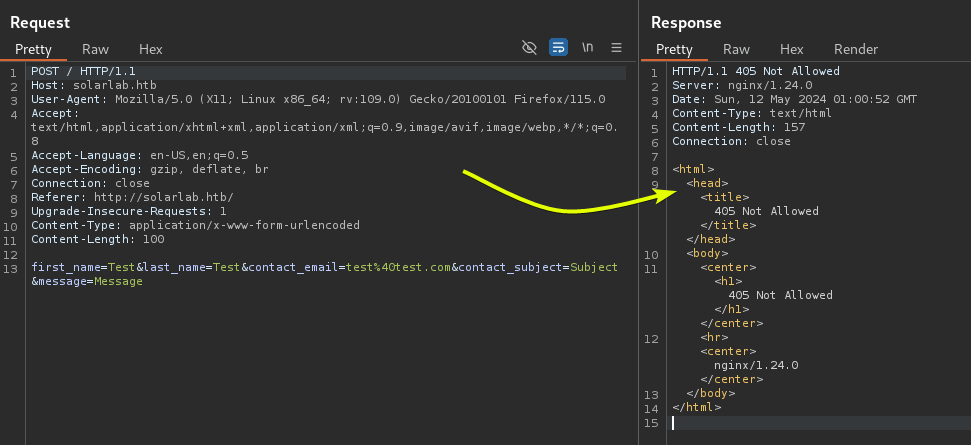Place cursor in the Content-Length: 100 header
Screen dimensions: 971x445
pyautogui.click(x=97, y=240)
